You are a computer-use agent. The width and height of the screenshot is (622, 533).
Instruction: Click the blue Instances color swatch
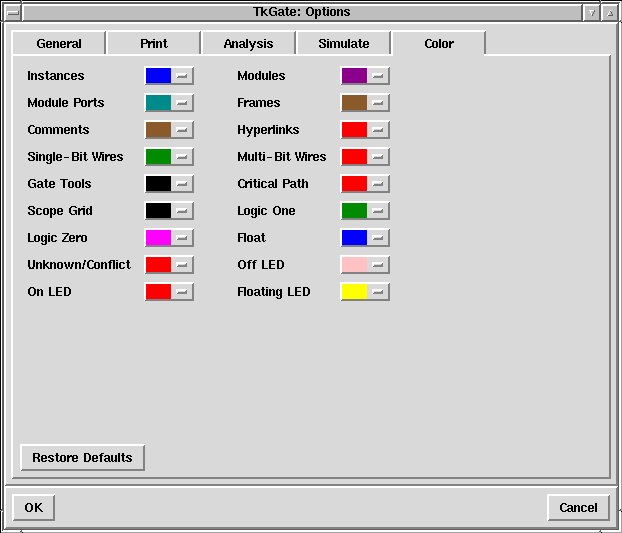[158, 76]
